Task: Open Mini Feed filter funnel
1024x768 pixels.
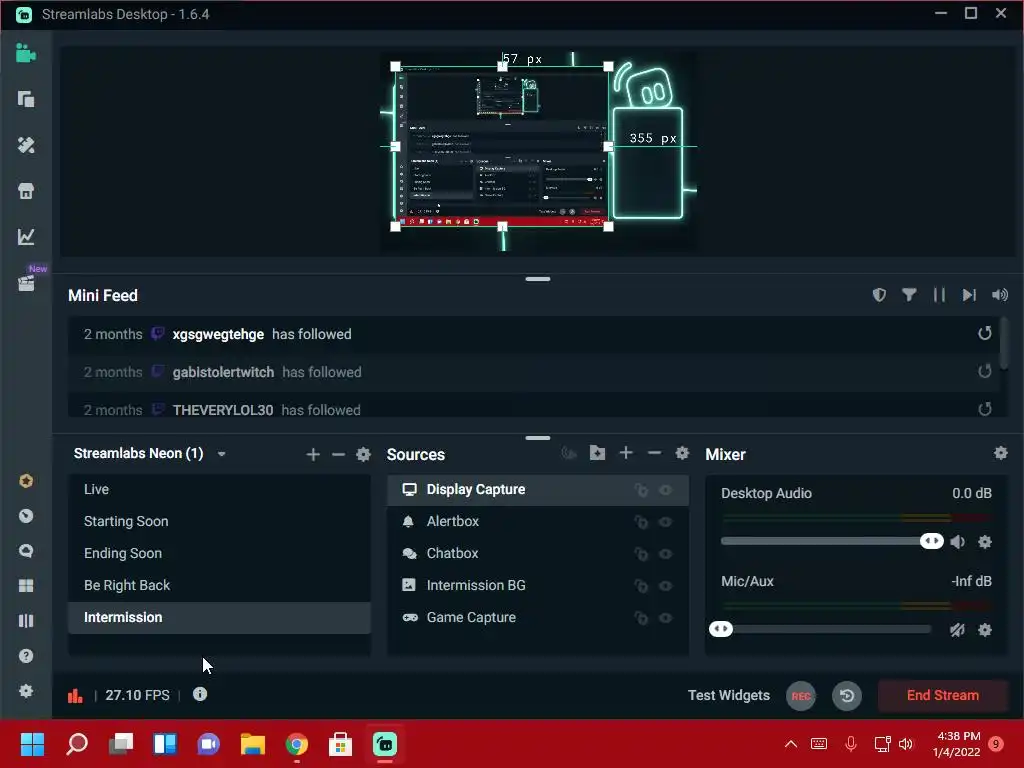Action: (909, 295)
